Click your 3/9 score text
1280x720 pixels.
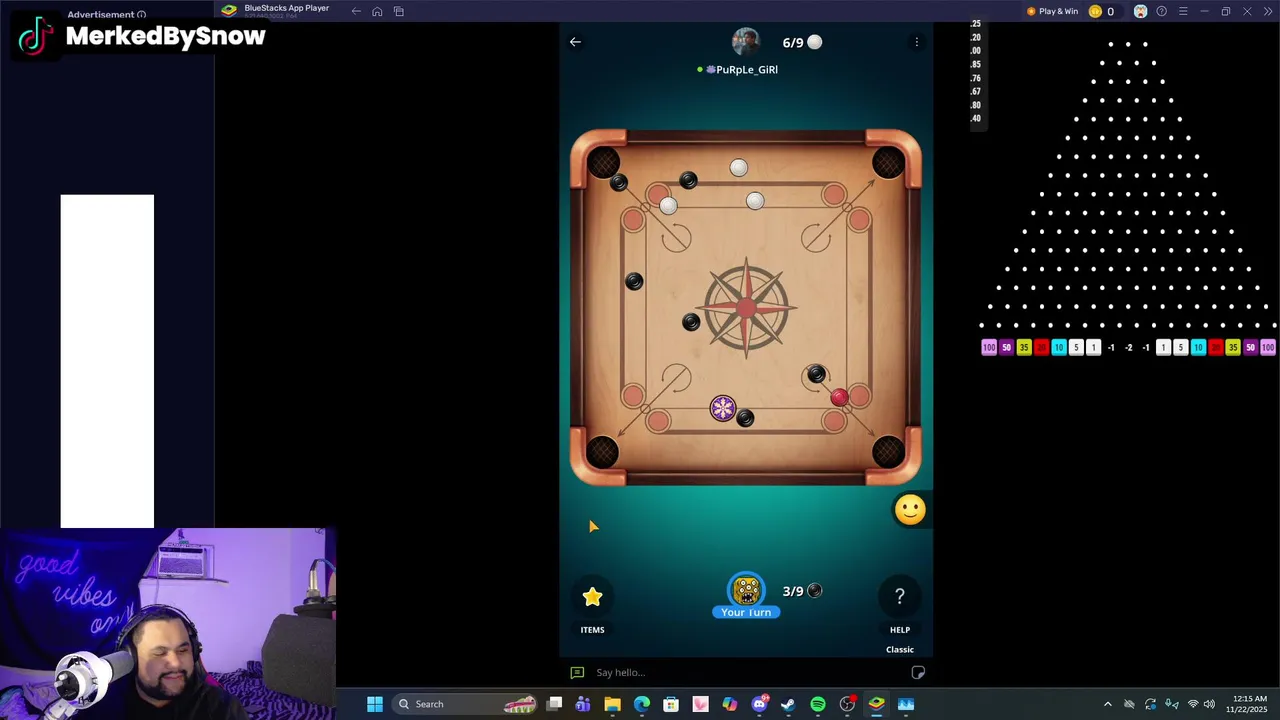coord(793,591)
